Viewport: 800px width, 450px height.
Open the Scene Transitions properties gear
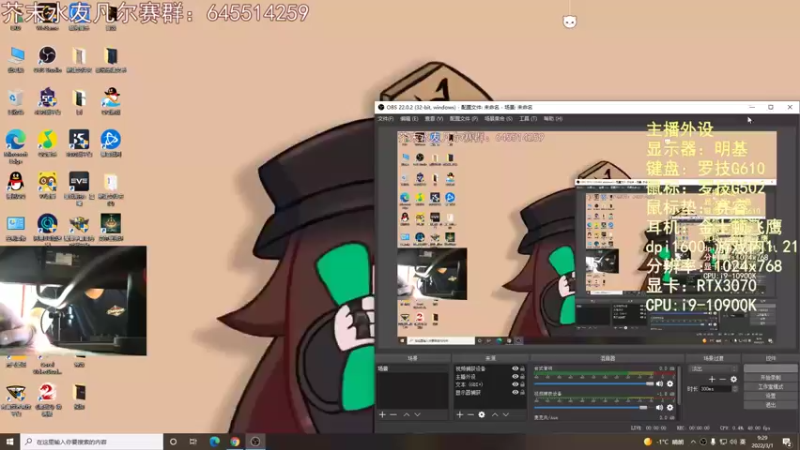(734, 379)
